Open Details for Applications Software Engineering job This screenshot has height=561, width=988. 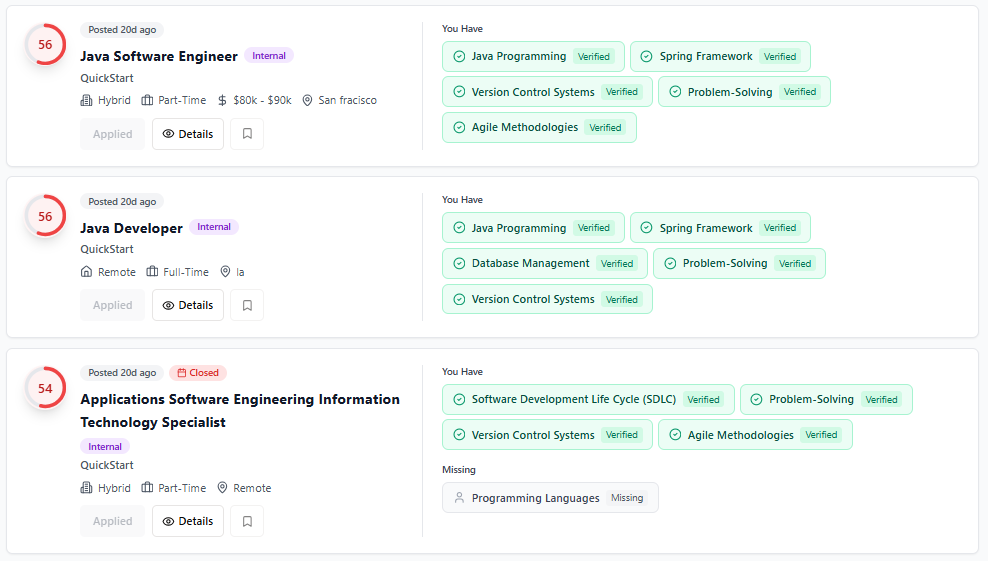coord(188,521)
